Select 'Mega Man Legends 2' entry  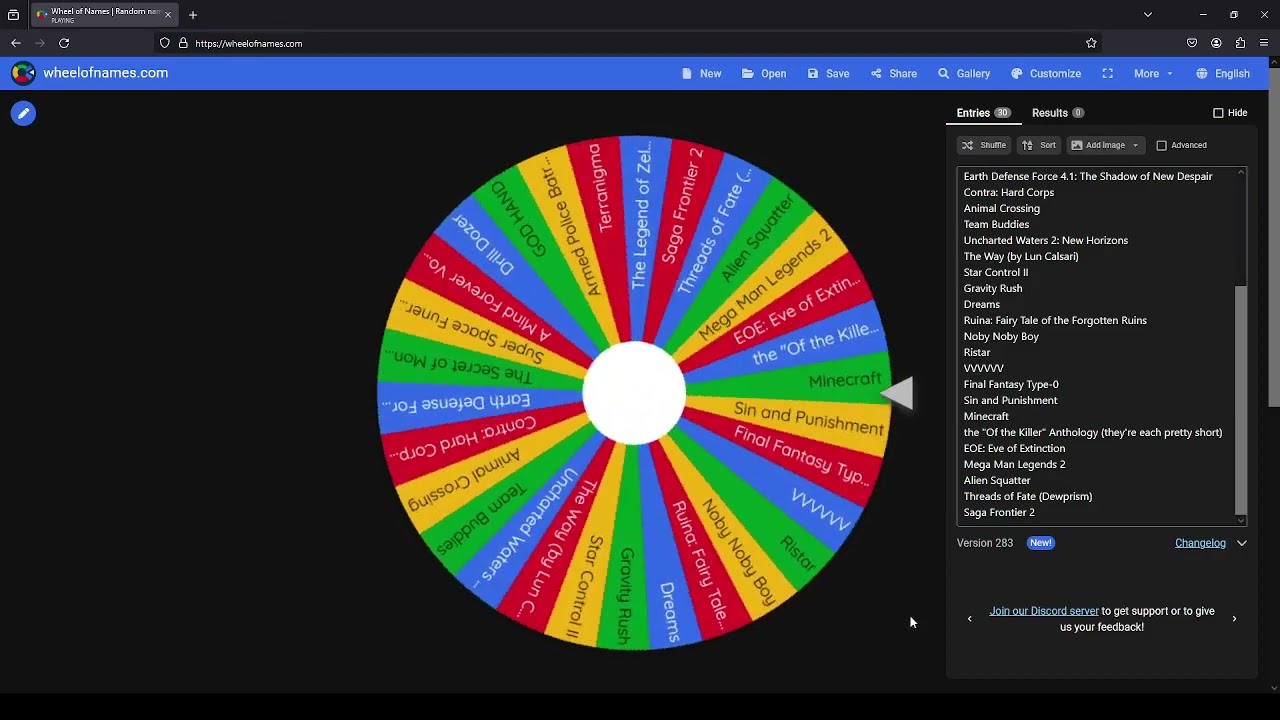[x=1014, y=464]
